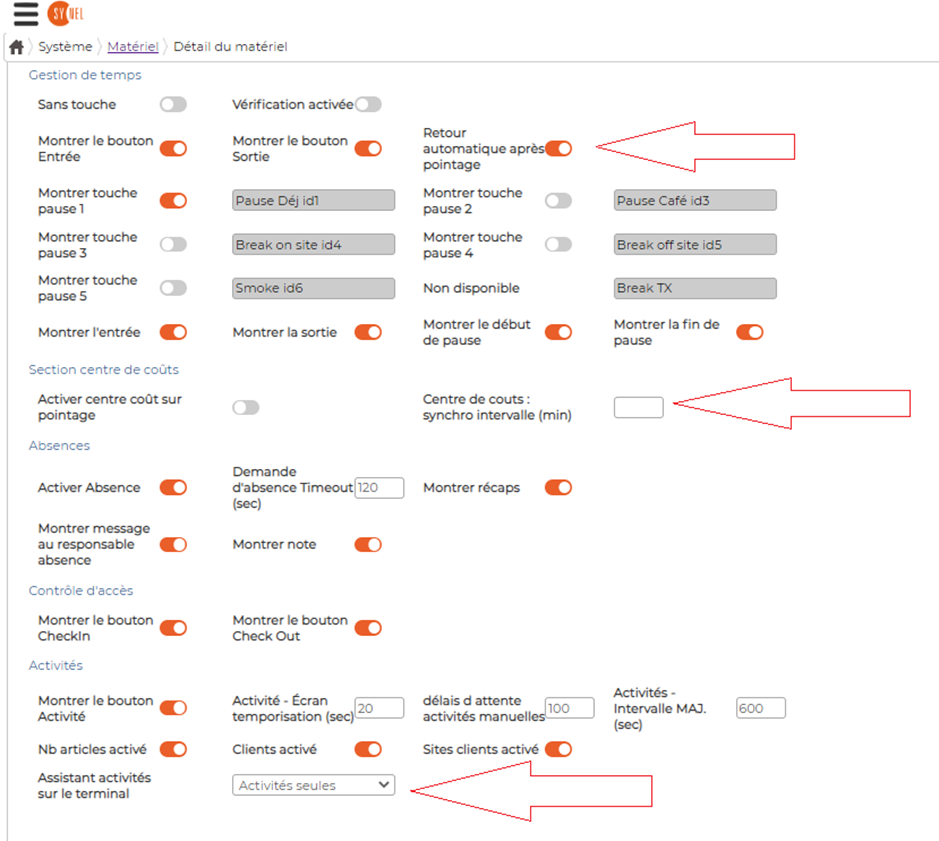
Task: Click Détail du matériel breadcrumb
Action: [x=231, y=47]
